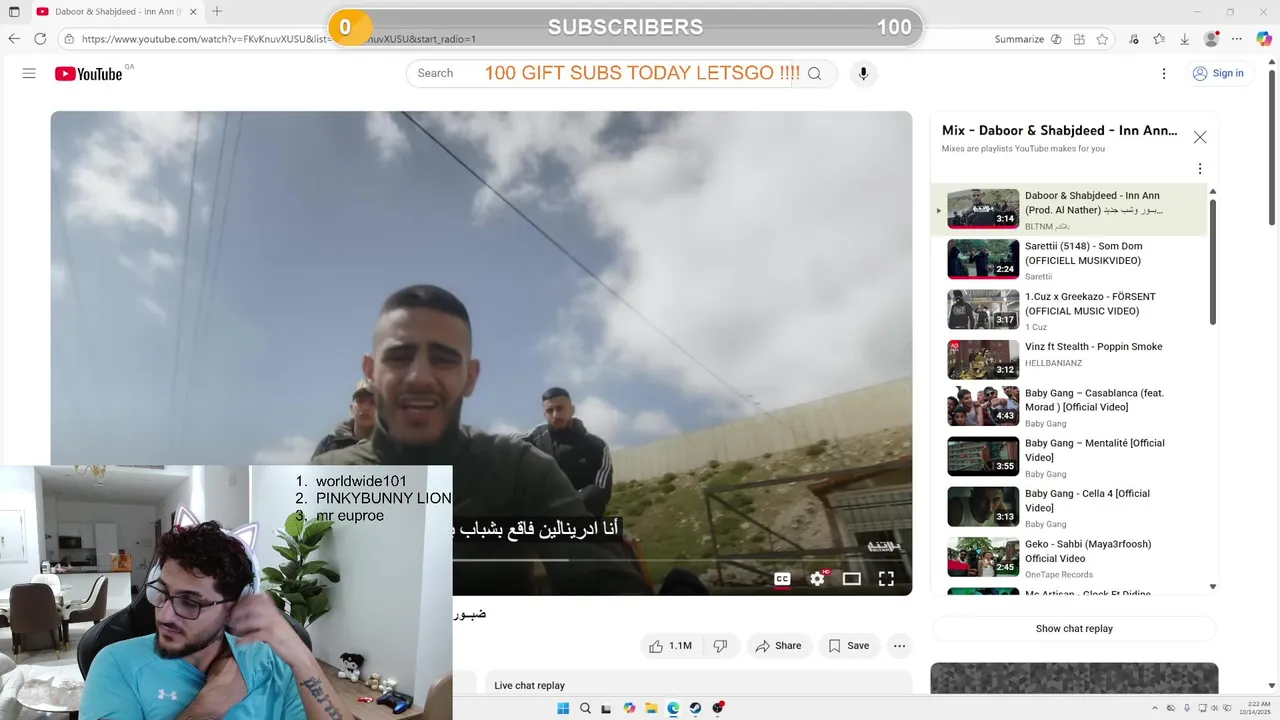Enter full screen video mode
1280x720 pixels.
[886, 579]
